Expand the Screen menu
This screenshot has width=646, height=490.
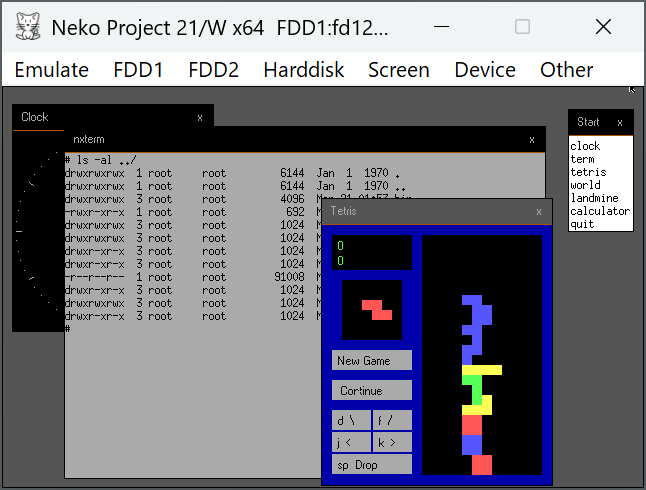point(398,70)
